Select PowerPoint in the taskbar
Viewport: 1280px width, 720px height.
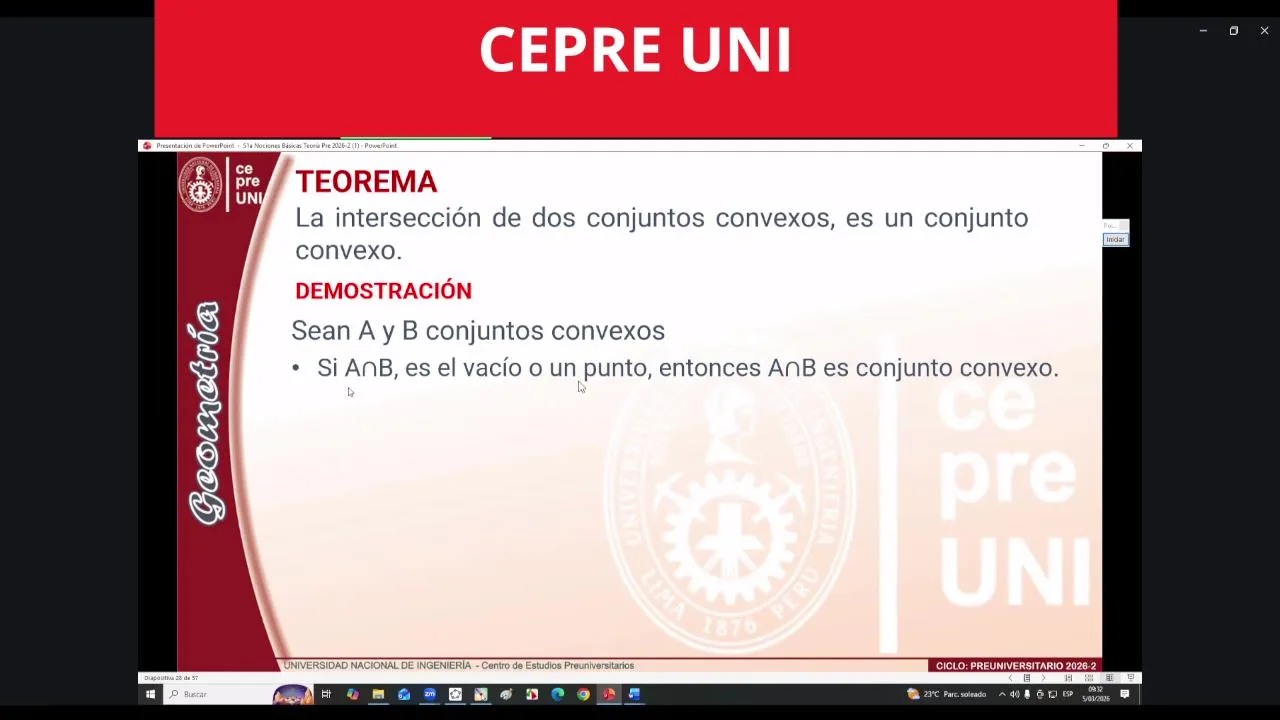[x=608, y=694]
